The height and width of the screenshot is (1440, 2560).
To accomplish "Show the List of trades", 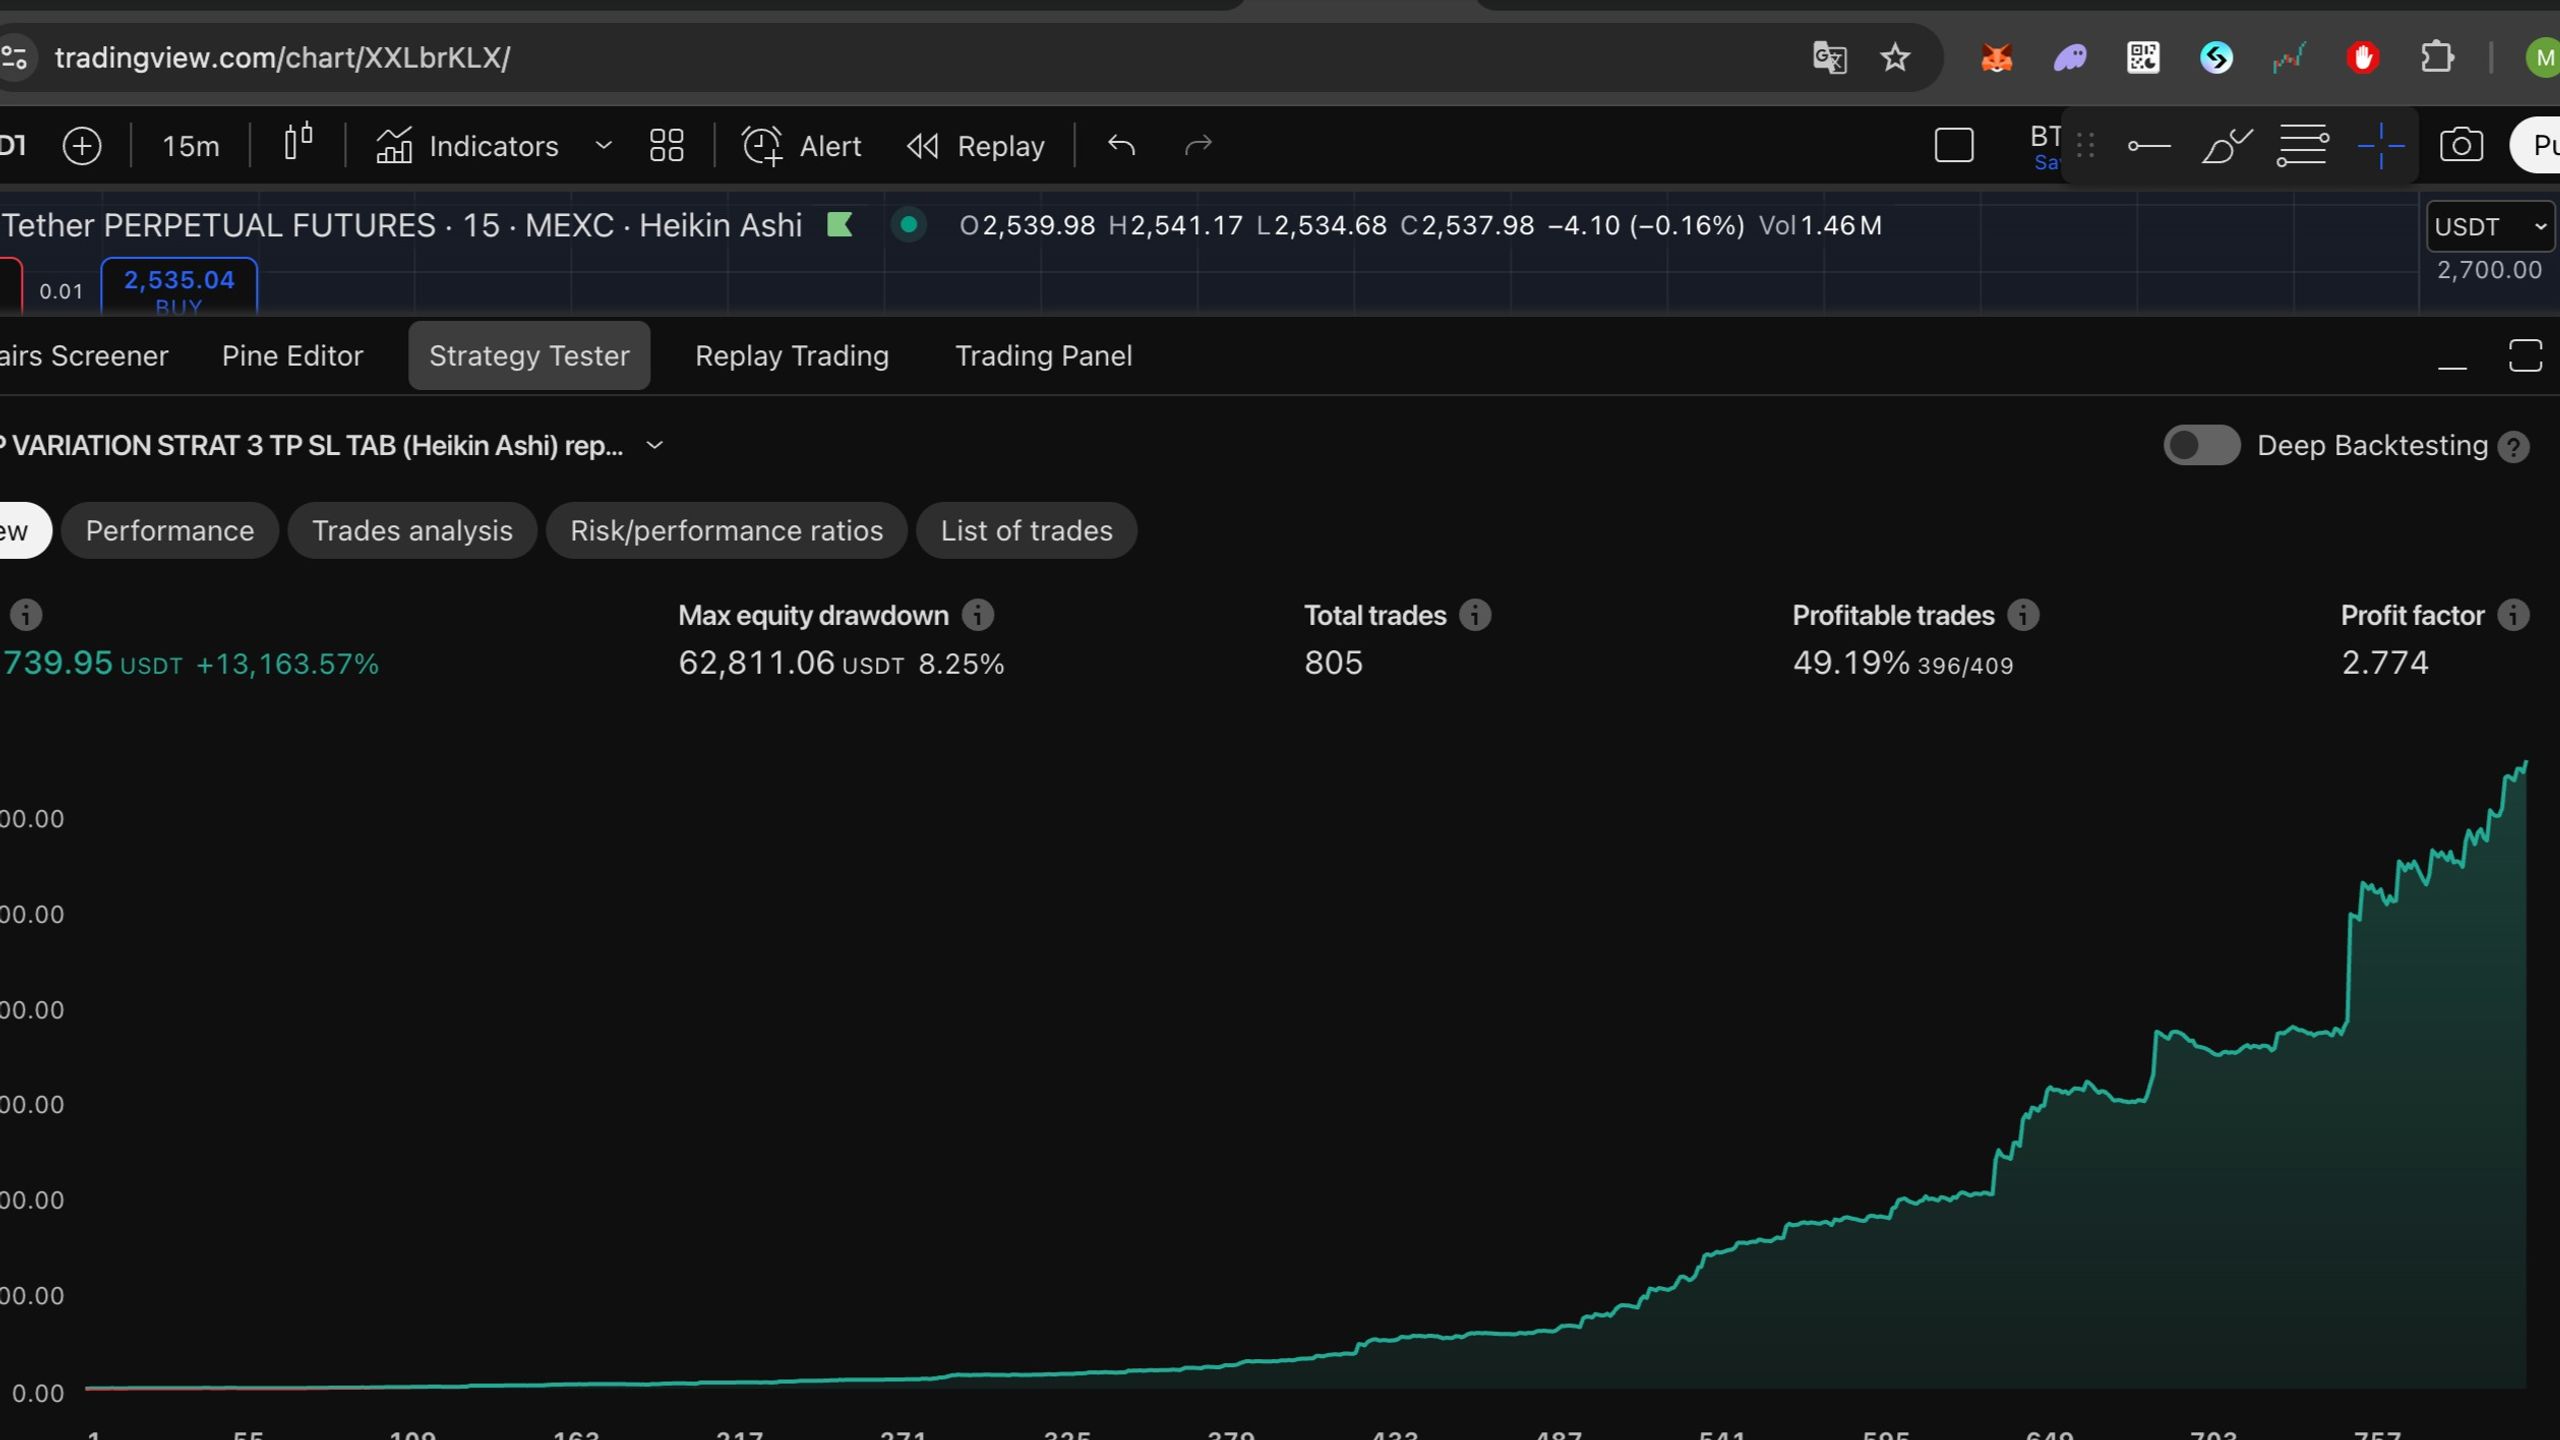I will (x=1026, y=531).
